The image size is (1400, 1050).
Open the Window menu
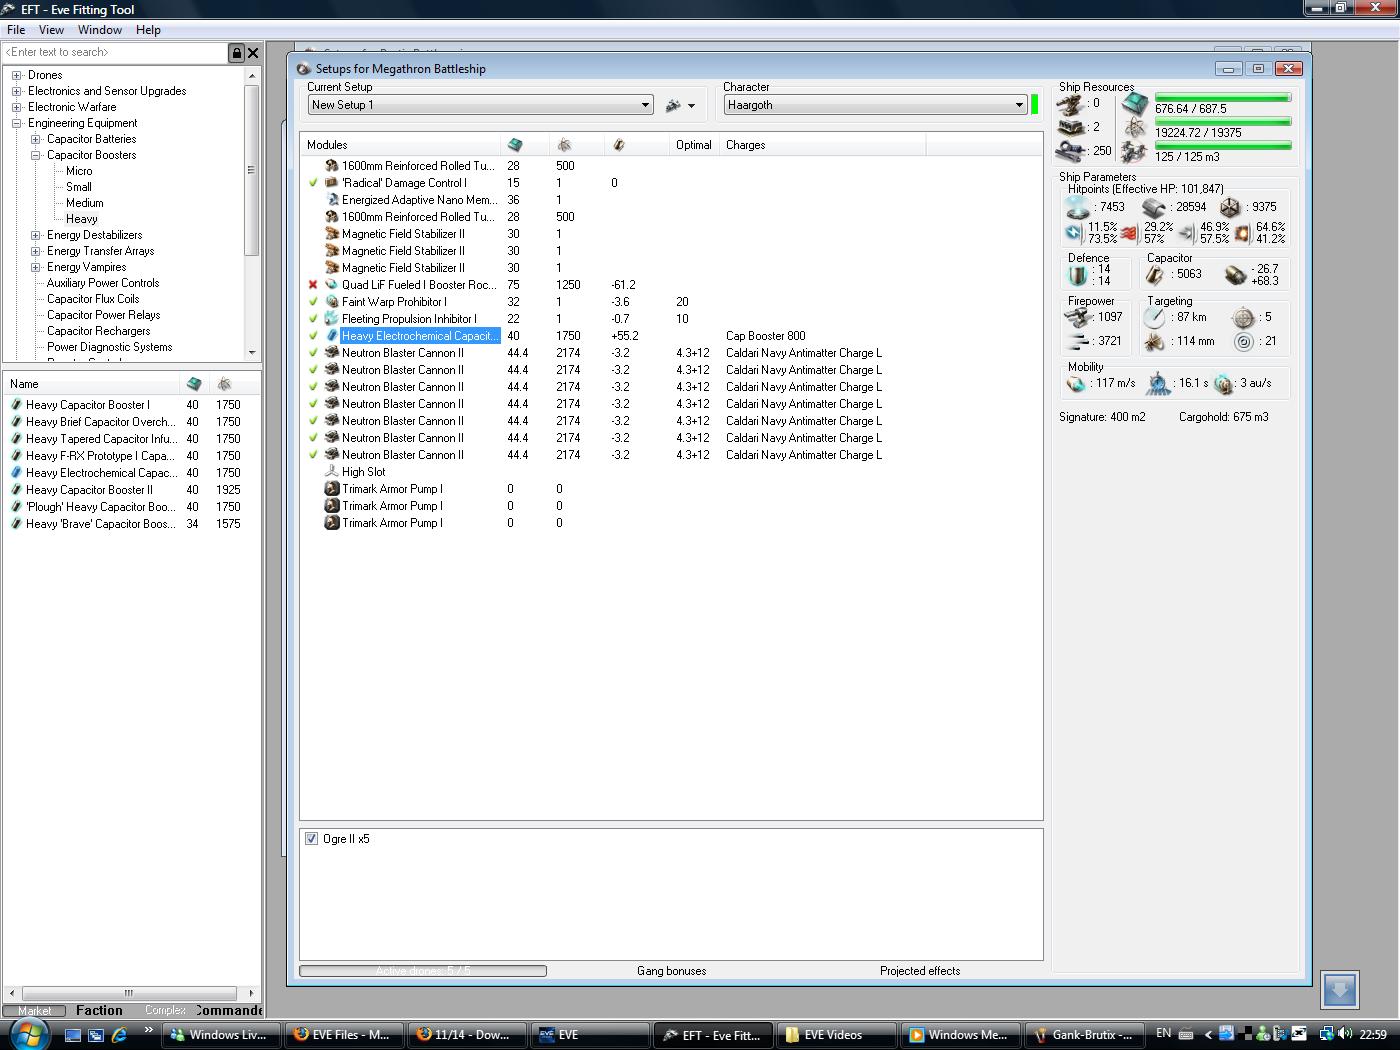[100, 30]
